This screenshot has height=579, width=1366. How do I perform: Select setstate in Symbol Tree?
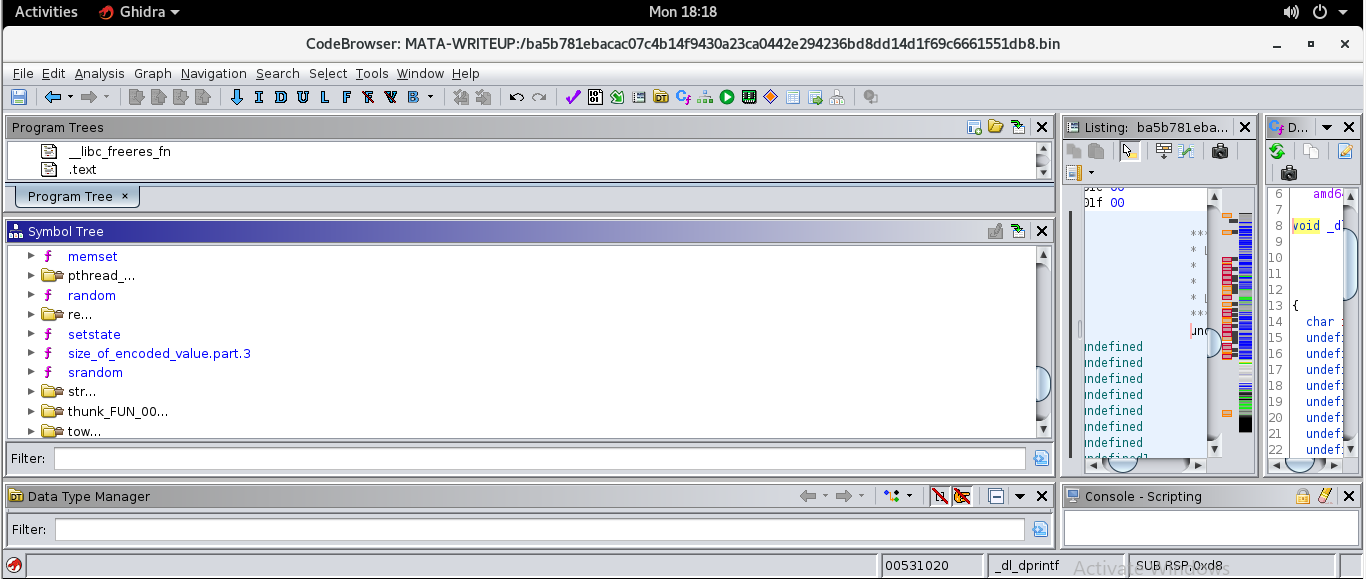pos(94,334)
